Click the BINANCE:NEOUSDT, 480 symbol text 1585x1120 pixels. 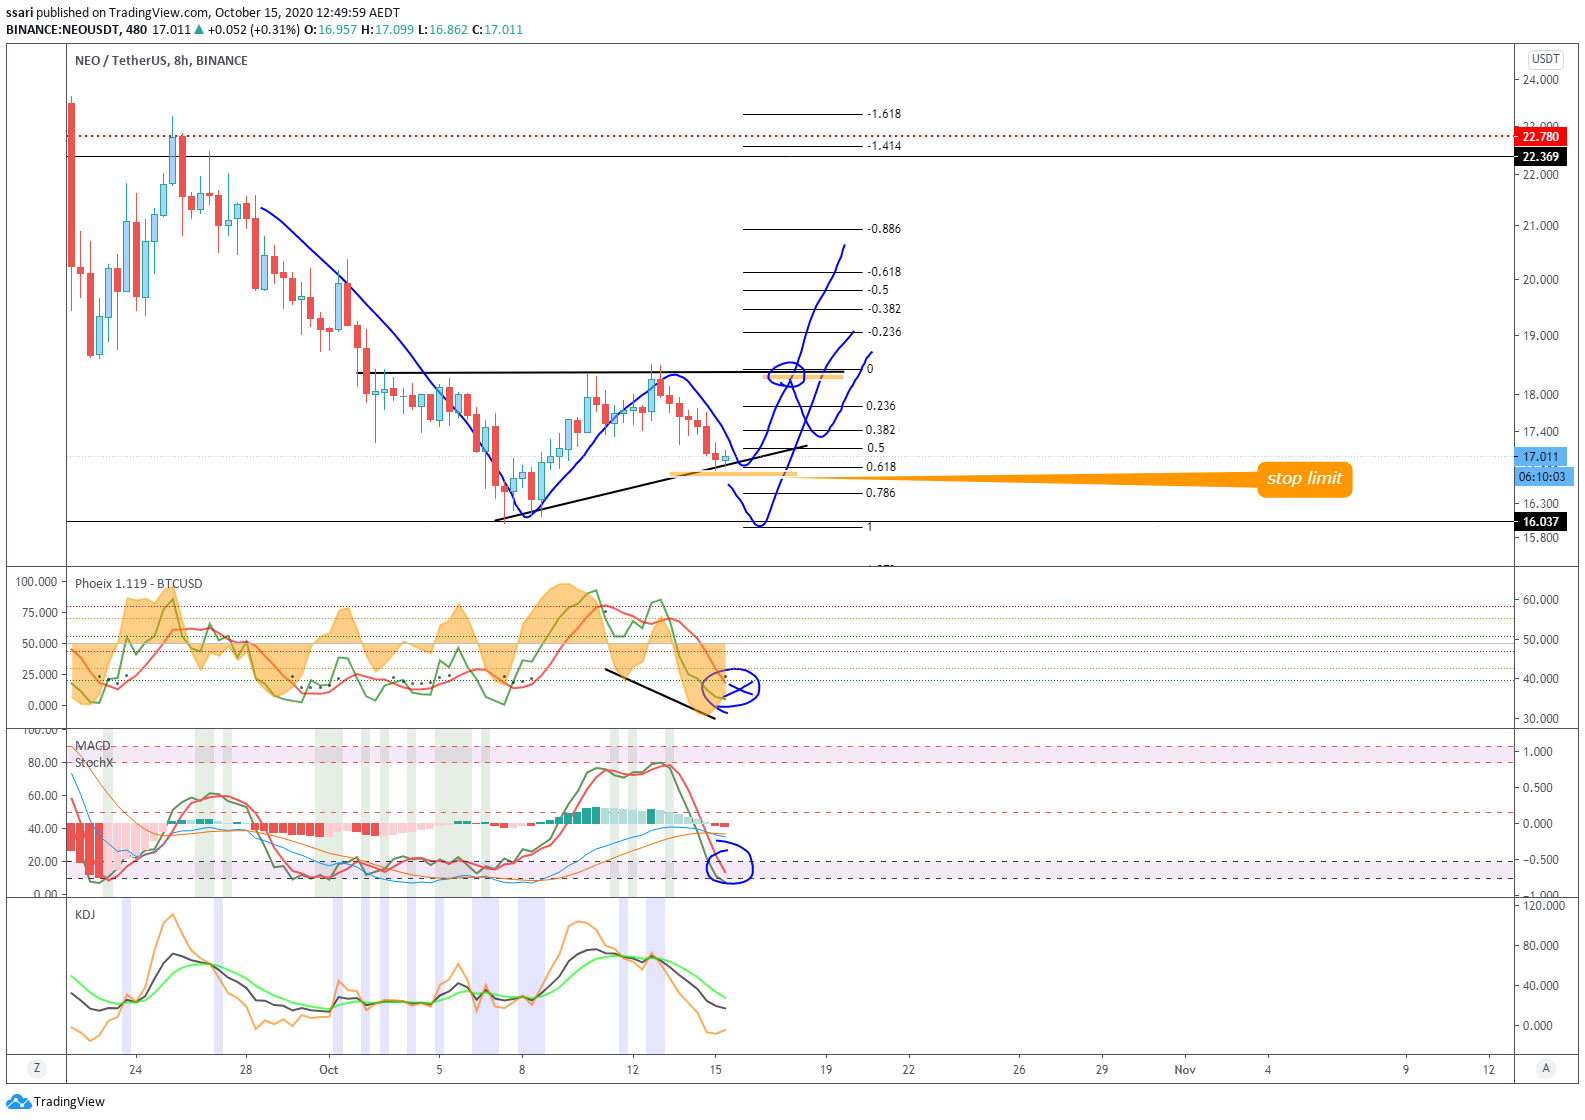77,29
